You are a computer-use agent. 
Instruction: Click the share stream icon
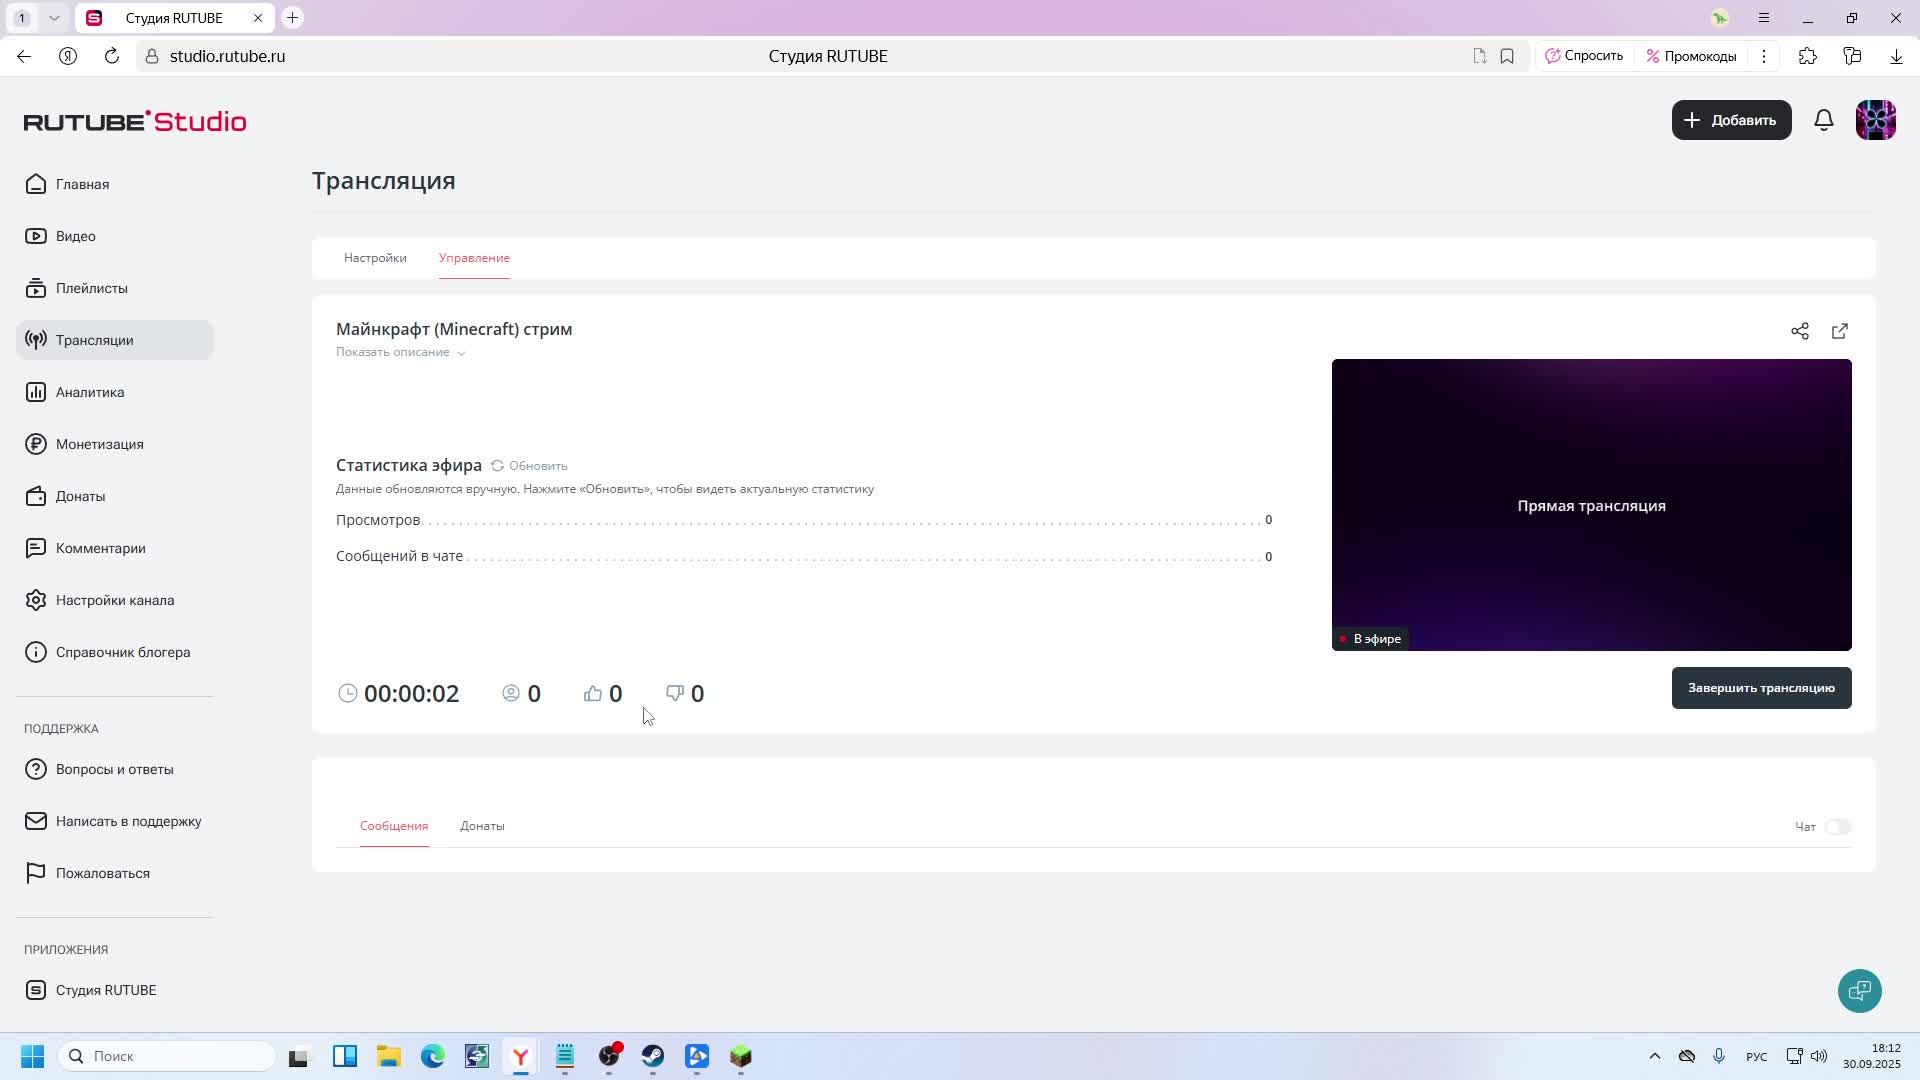pyautogui.click(x=1800, y=331)
